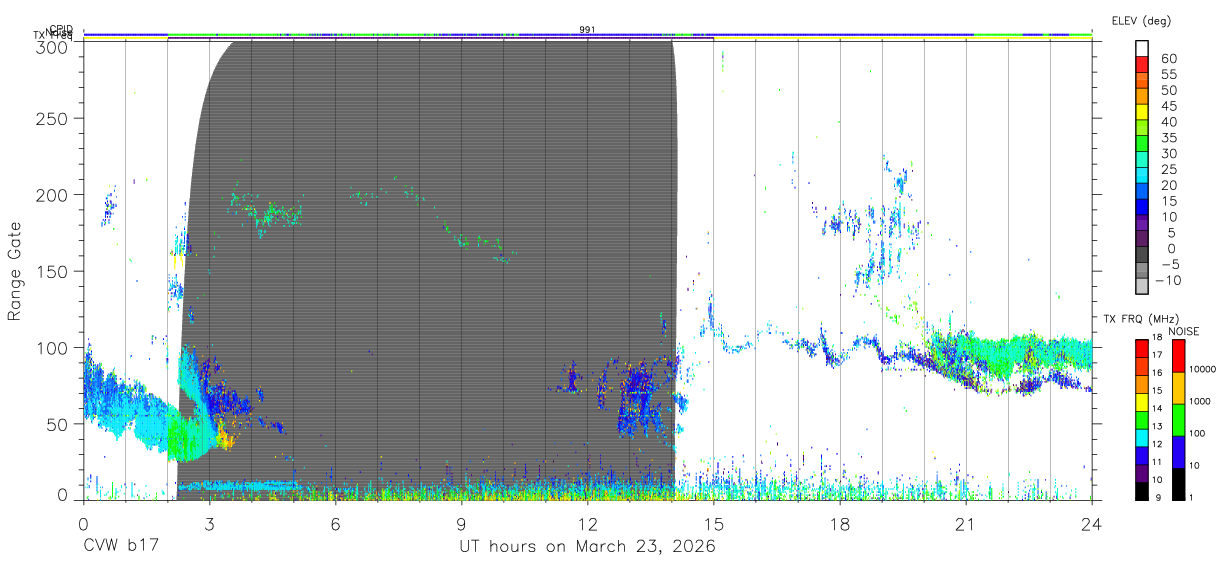1228x567 pixels.
Task: Click the light gray bottom segment of the ELEV colorbar
Action: pyautogui.click(x=1144, y=288)
